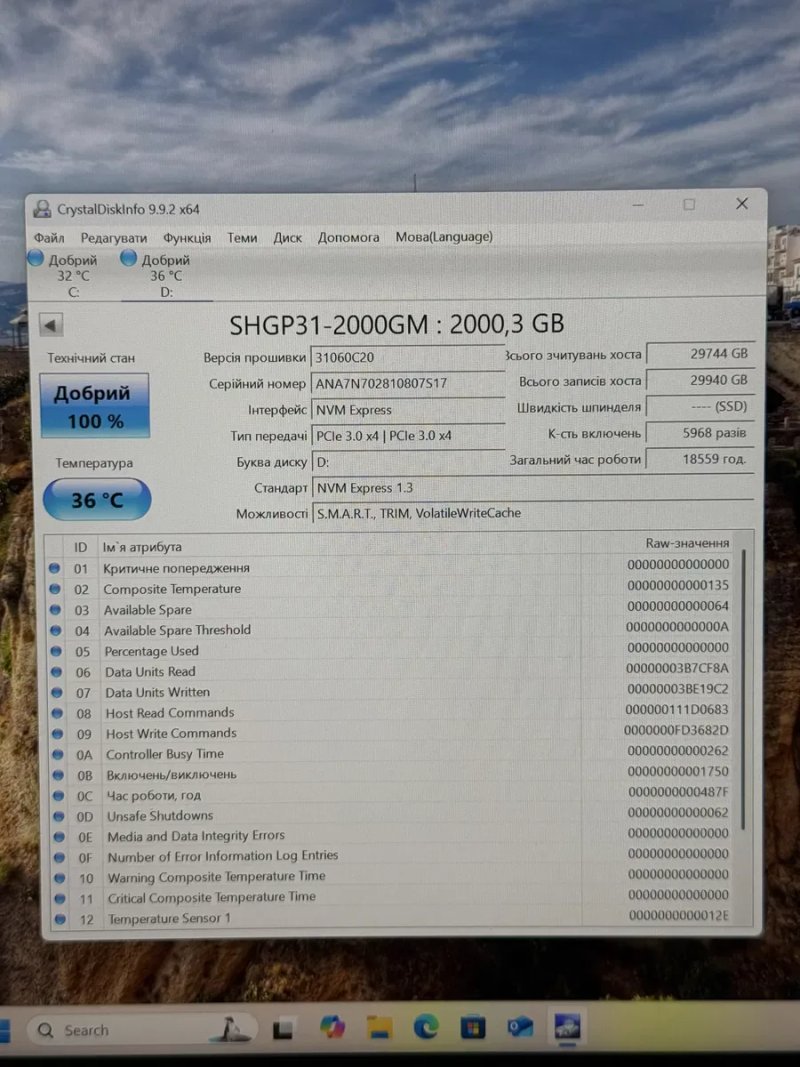
Task: Click the status dot for Data Units Read
Action: [56, 672]
